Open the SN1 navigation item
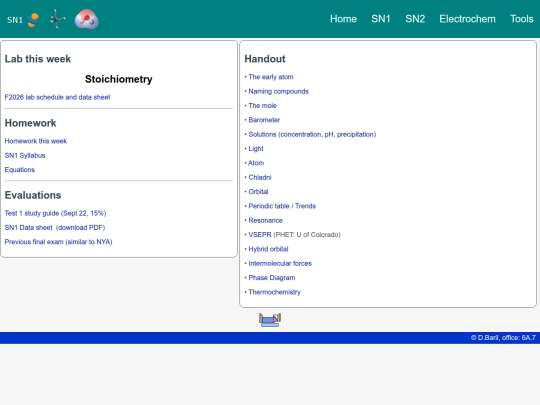 tap(381, 19)
